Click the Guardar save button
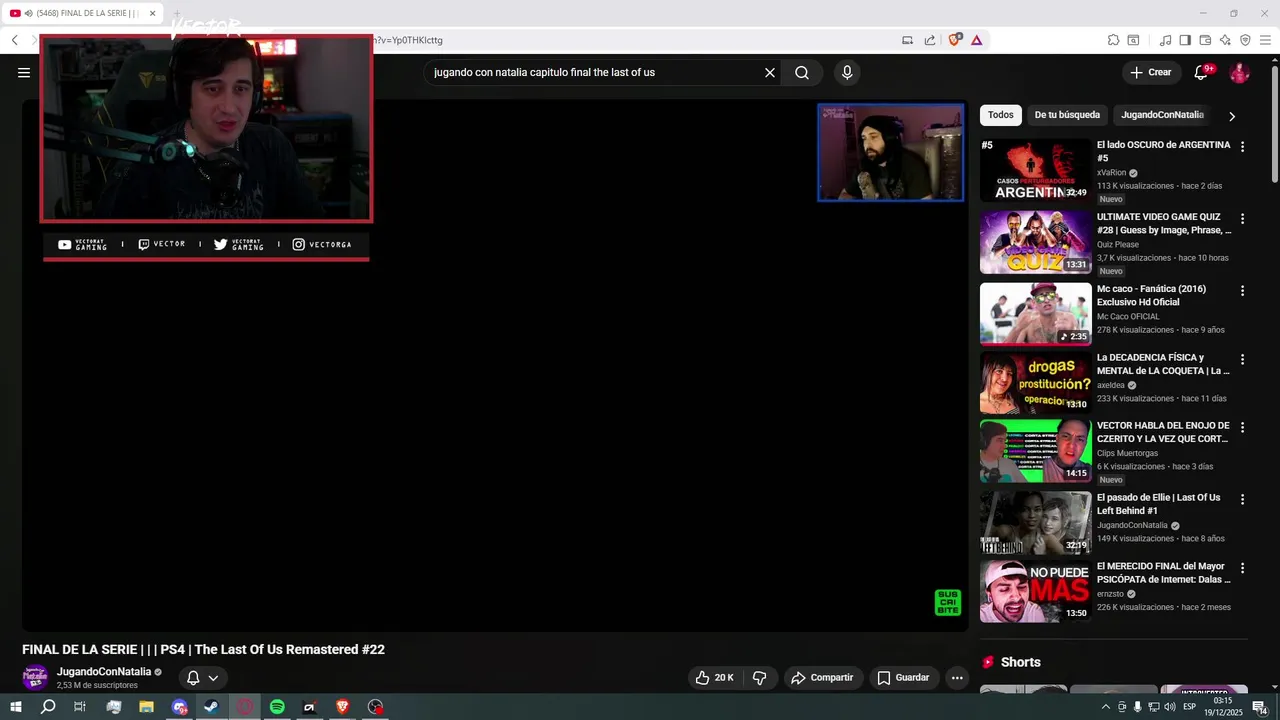1280x720 pixels. (x=903, y=678)
